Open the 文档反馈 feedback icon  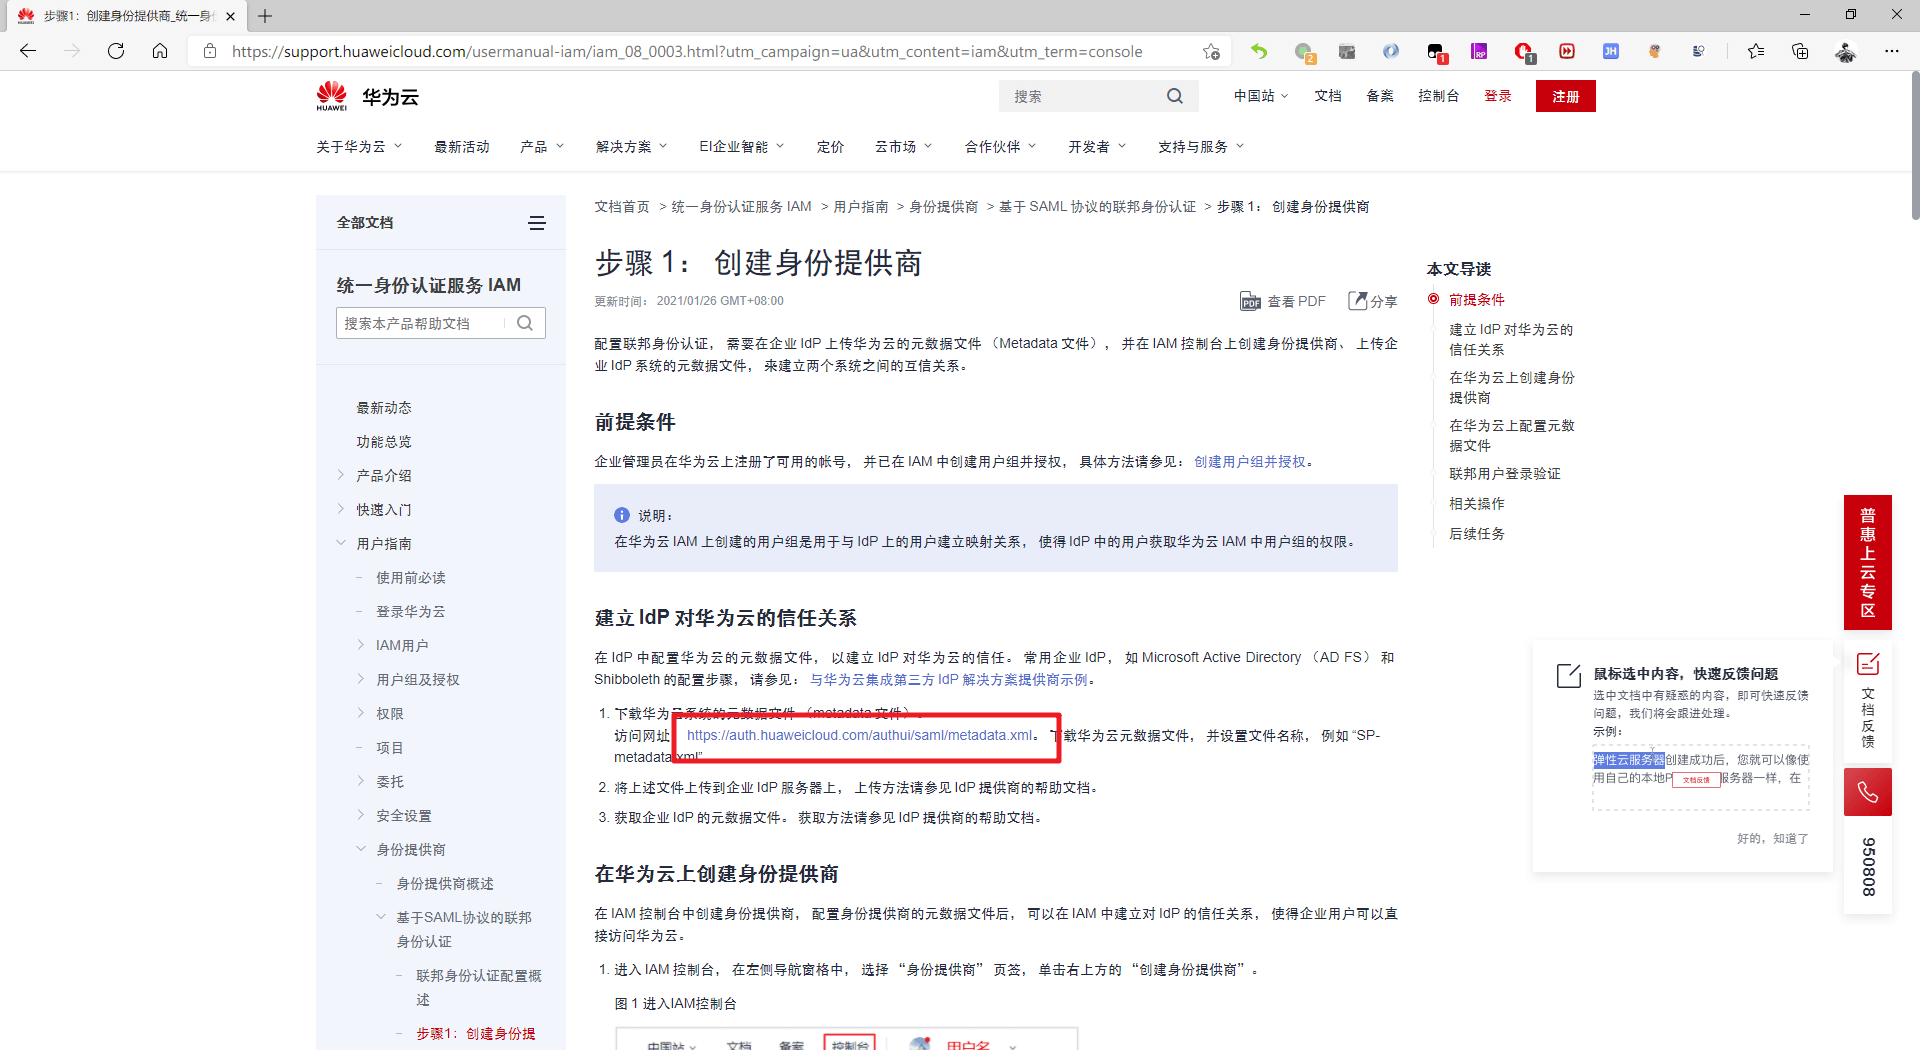point(1867,664)
